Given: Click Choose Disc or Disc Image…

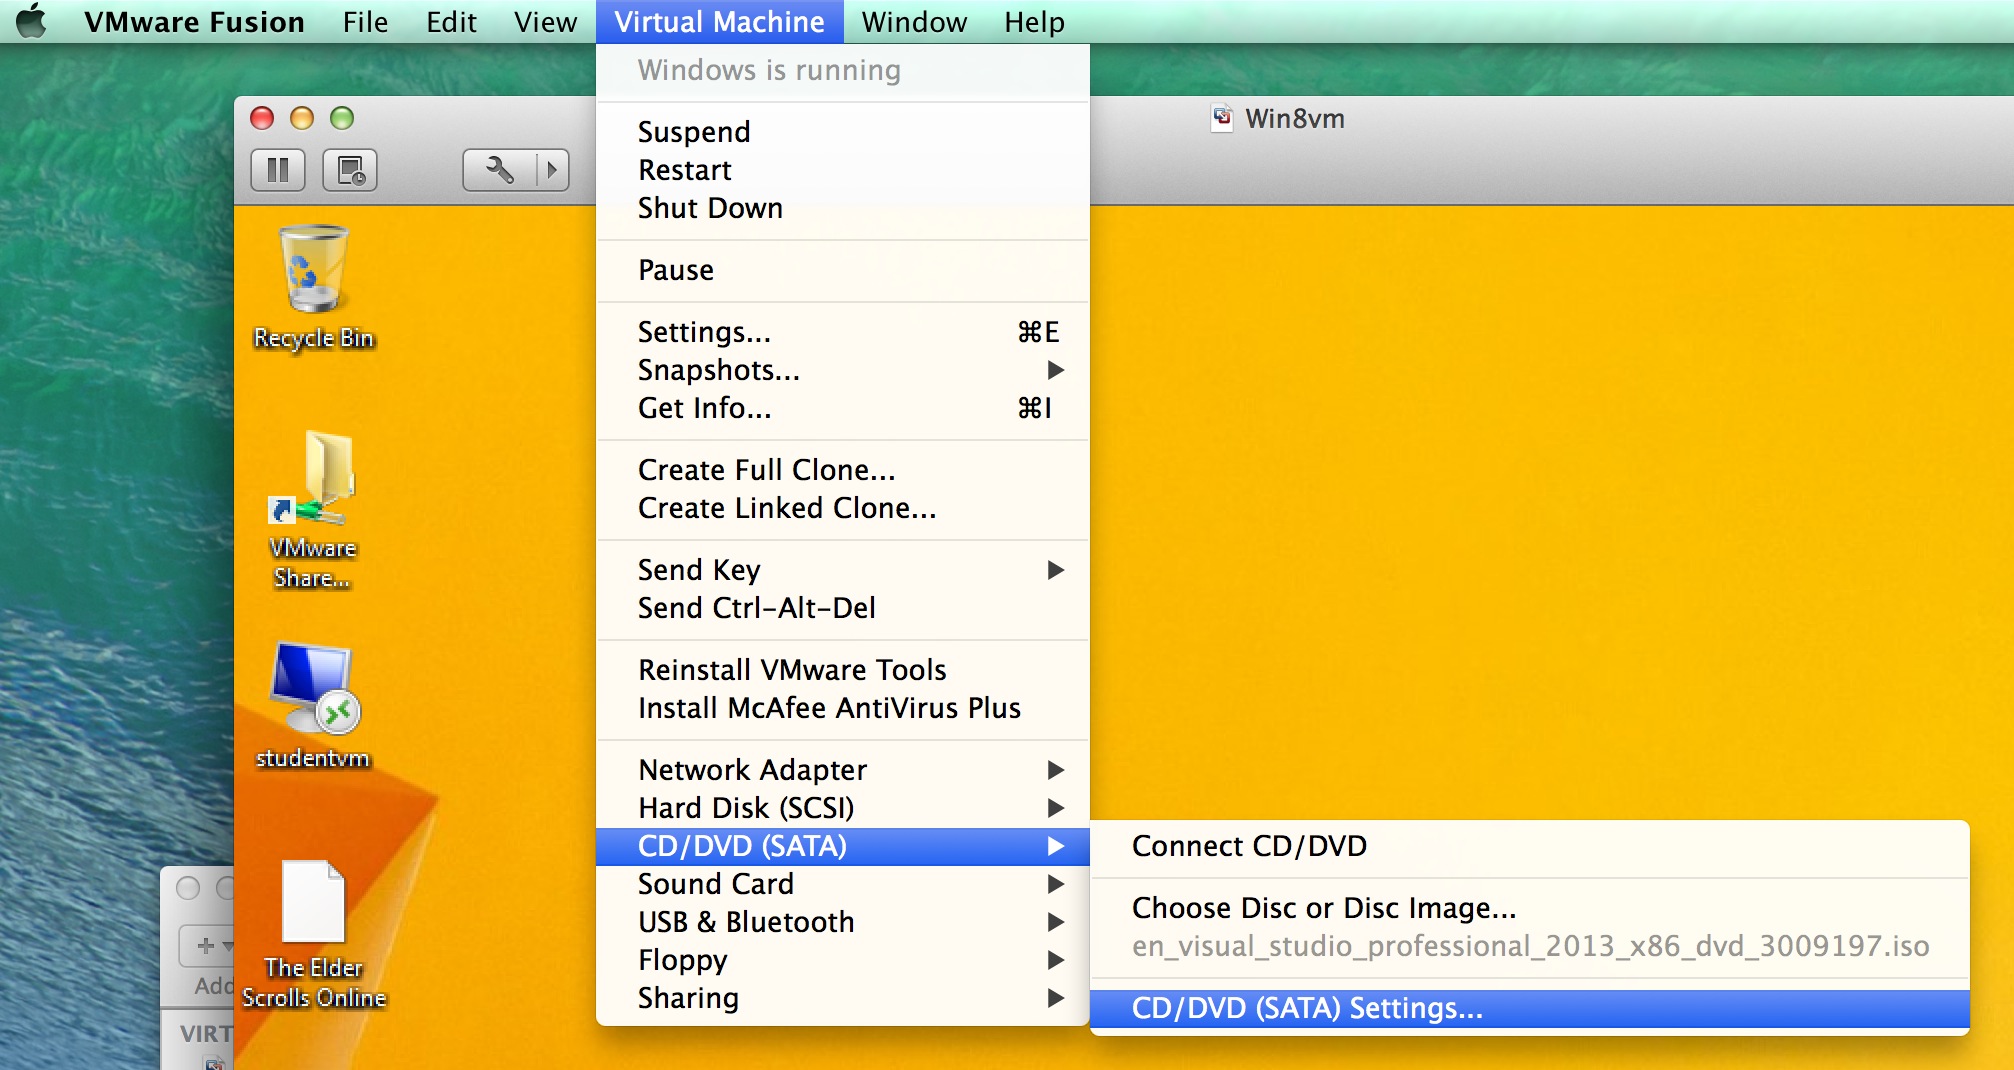Looking at the screenshot, I should [1323, 908].
